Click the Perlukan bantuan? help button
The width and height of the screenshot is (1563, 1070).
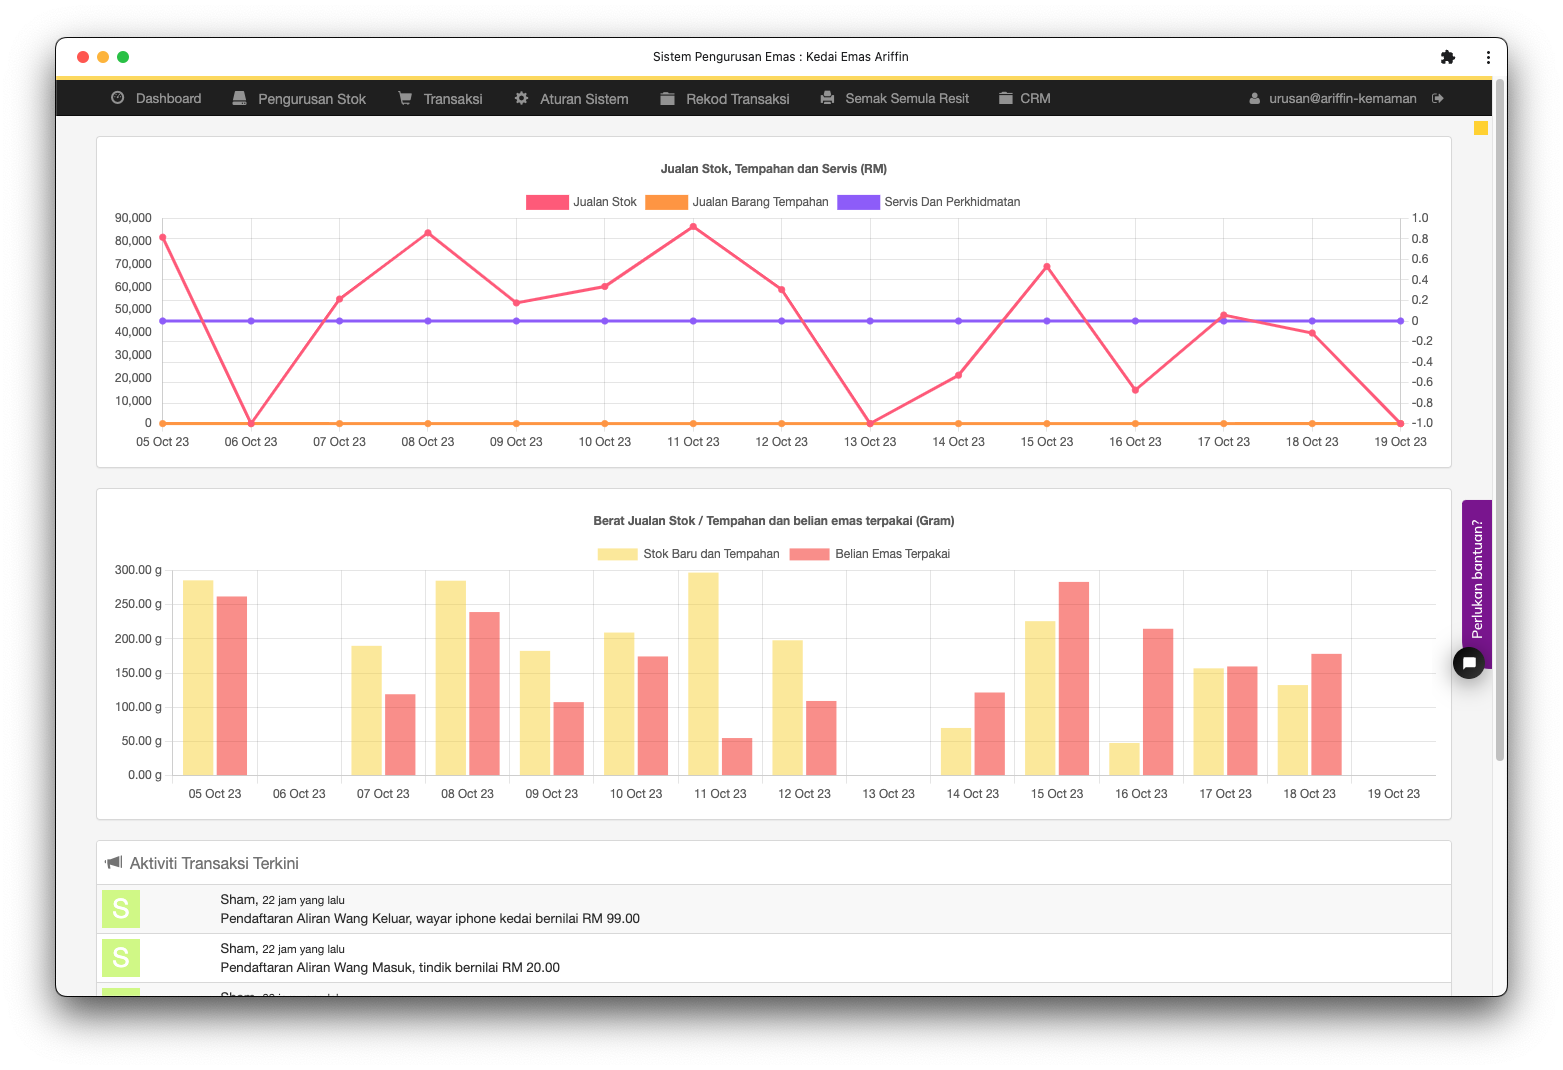point(1477,578)
